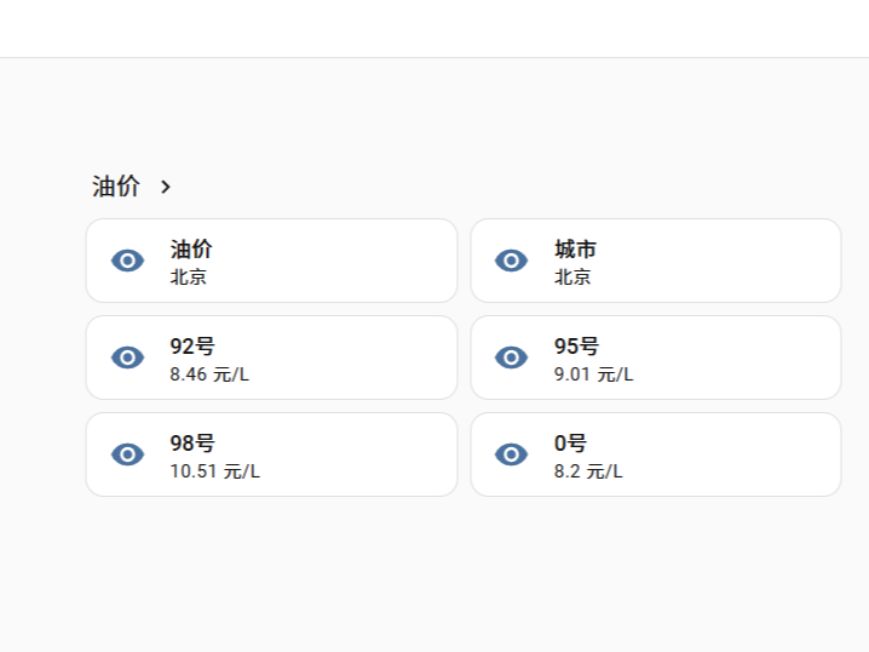Open the 92号 fuel entity label
869x652 pixels.
(x=191, y=347)
